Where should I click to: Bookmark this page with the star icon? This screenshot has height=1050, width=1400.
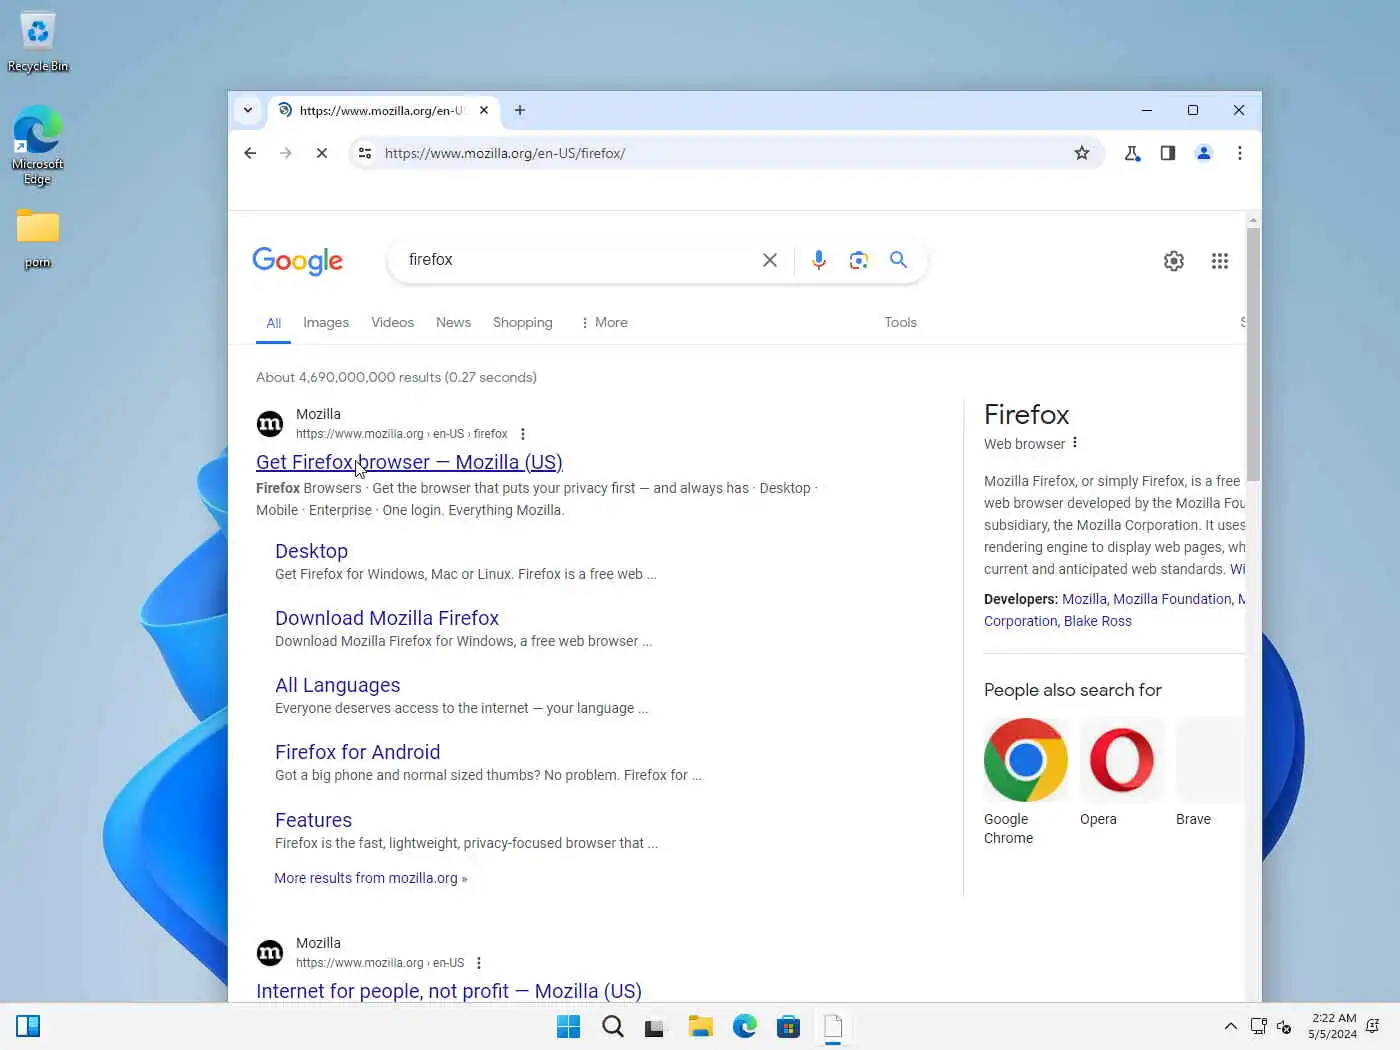1081,153
